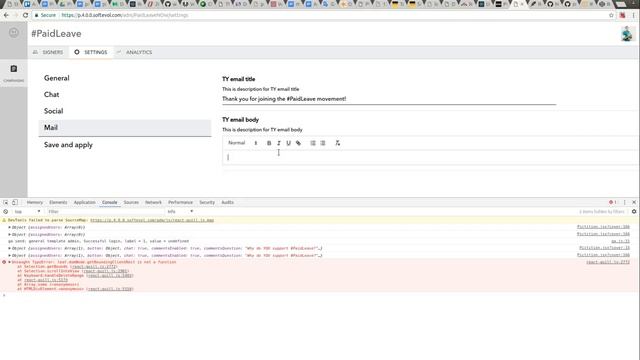The image size is (640, 360).
Task: Open the DevTools Application tab
Action: coord(84,202)
